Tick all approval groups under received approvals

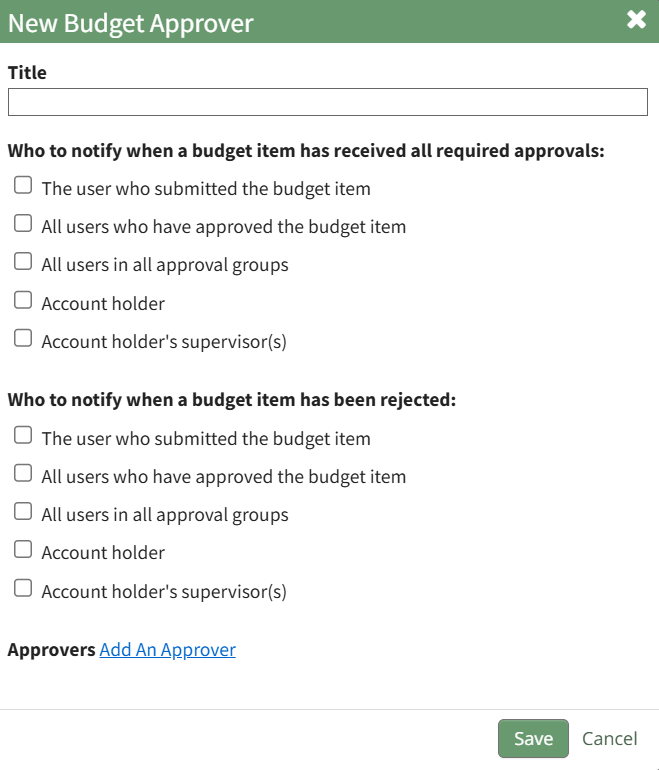point(23,262)
